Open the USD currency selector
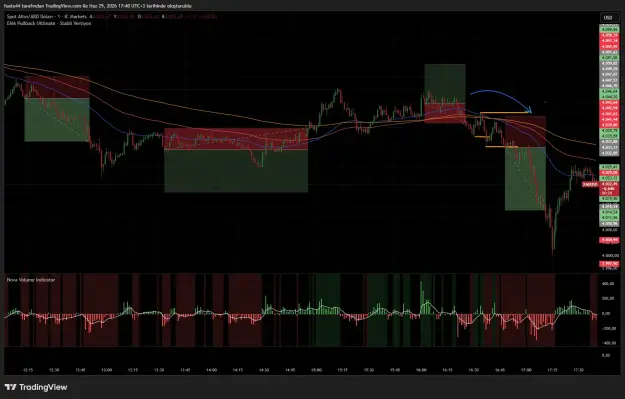 point(608,18)
